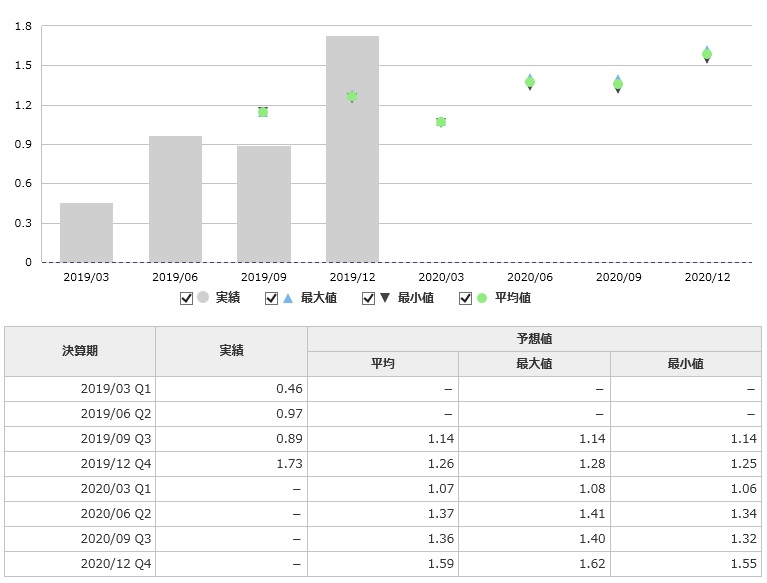This screenshot has width=767, height=583.
Task: Click the 1.36 average forecast cell
Action: pyautogui.click(x=383, y=538)
